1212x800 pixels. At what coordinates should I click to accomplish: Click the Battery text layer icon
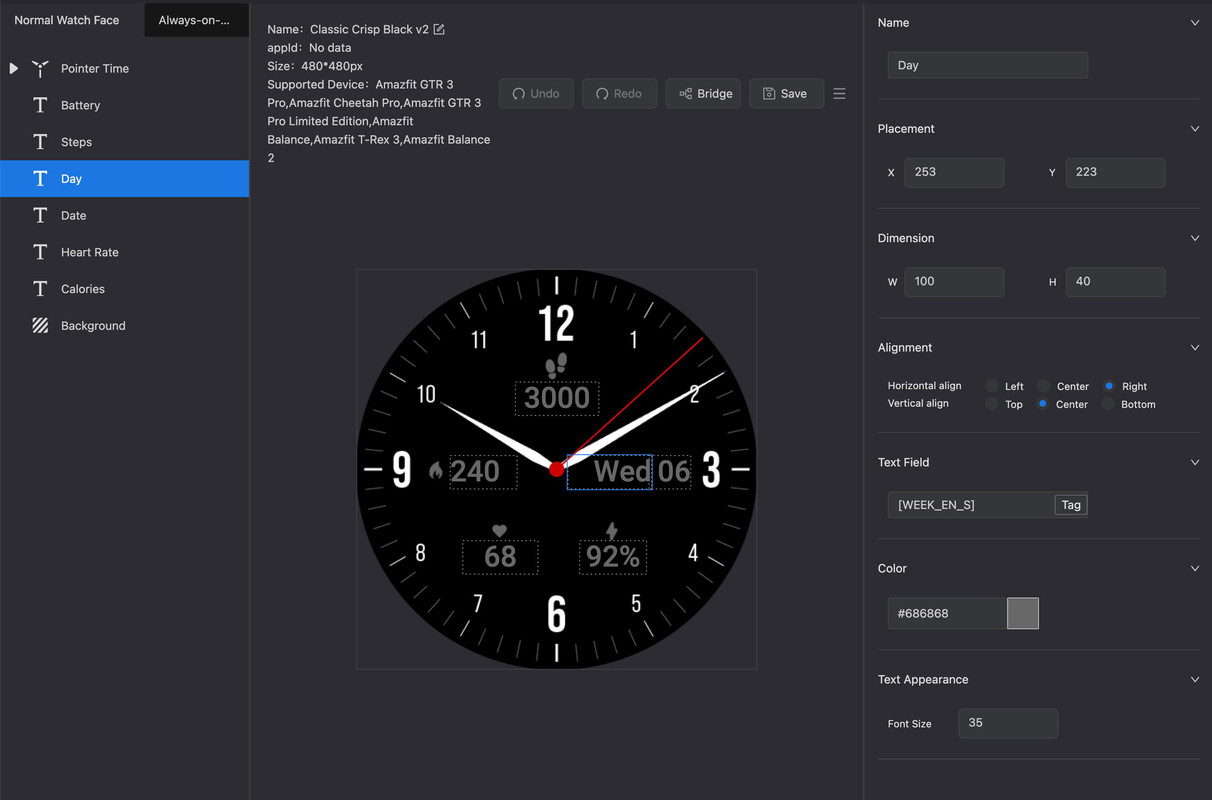[40, 105]
